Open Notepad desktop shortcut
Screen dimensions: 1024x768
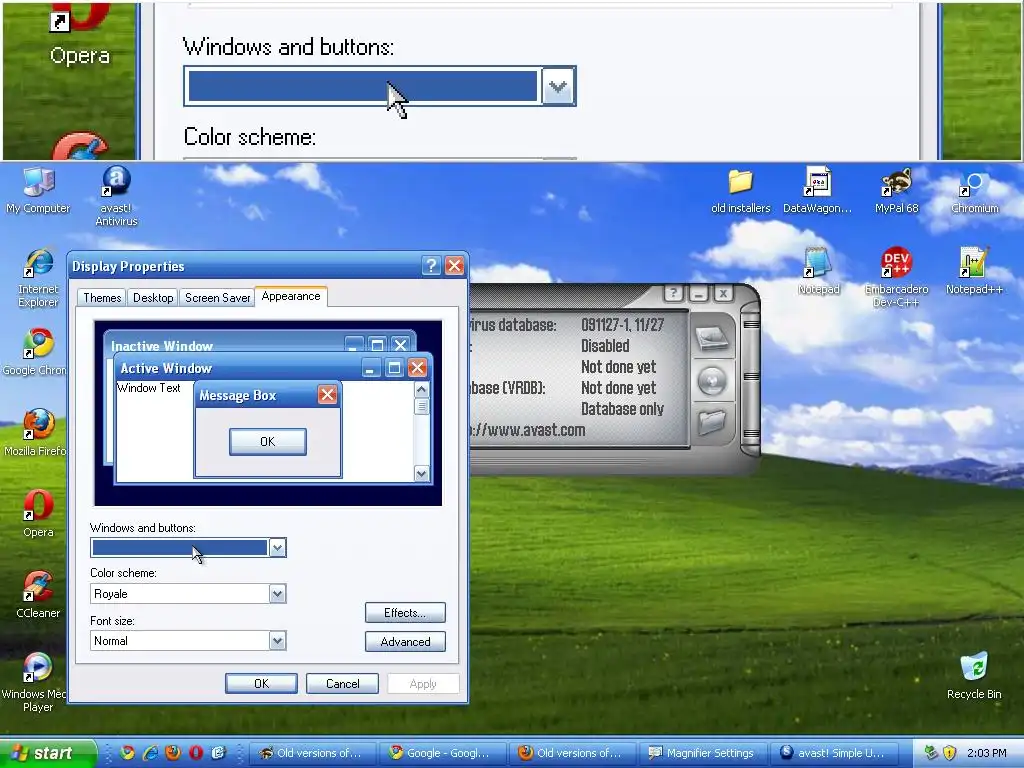coord(818,272)
